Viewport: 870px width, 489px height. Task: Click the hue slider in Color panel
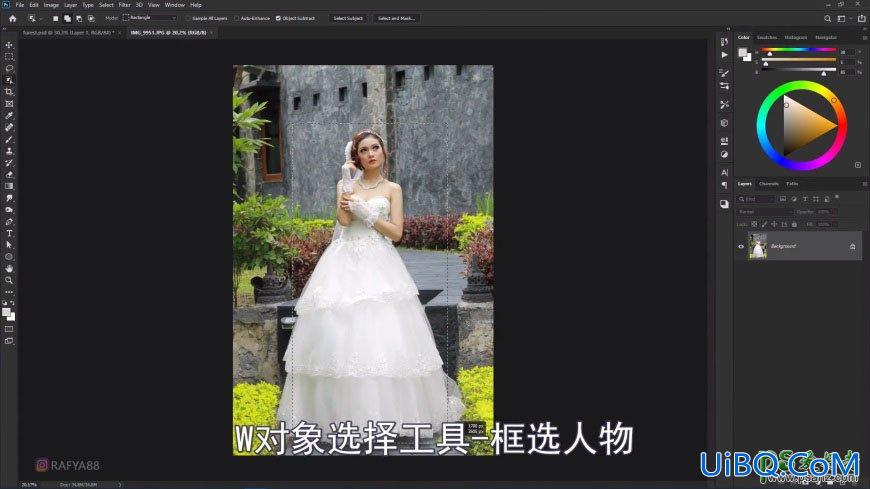tap(798, 51)
